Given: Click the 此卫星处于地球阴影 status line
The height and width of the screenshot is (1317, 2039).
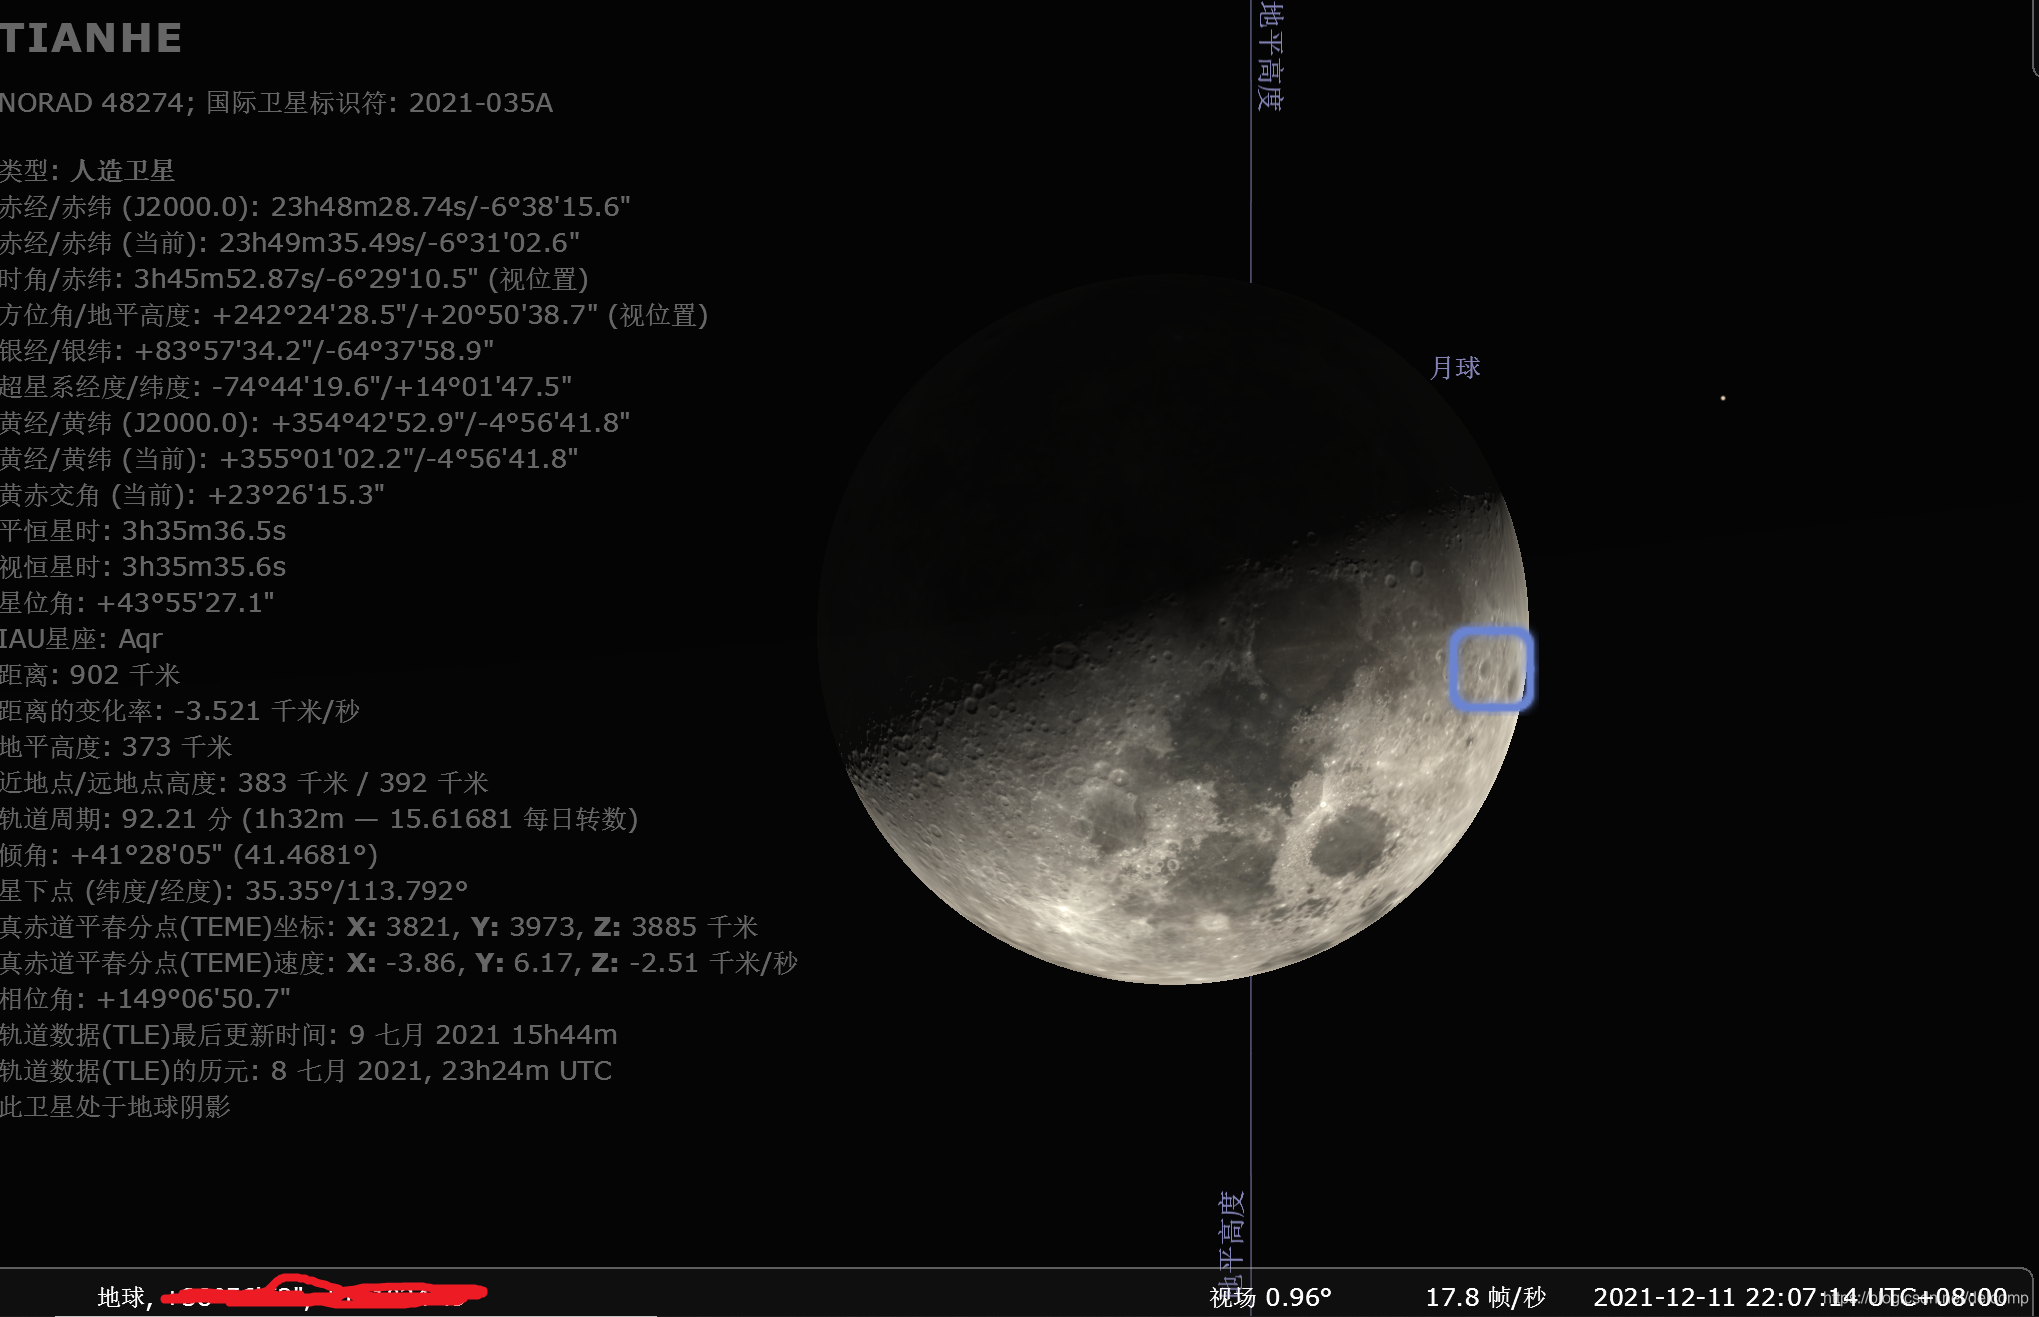Looking at the screenshot, I should [x=116, y=1107].
